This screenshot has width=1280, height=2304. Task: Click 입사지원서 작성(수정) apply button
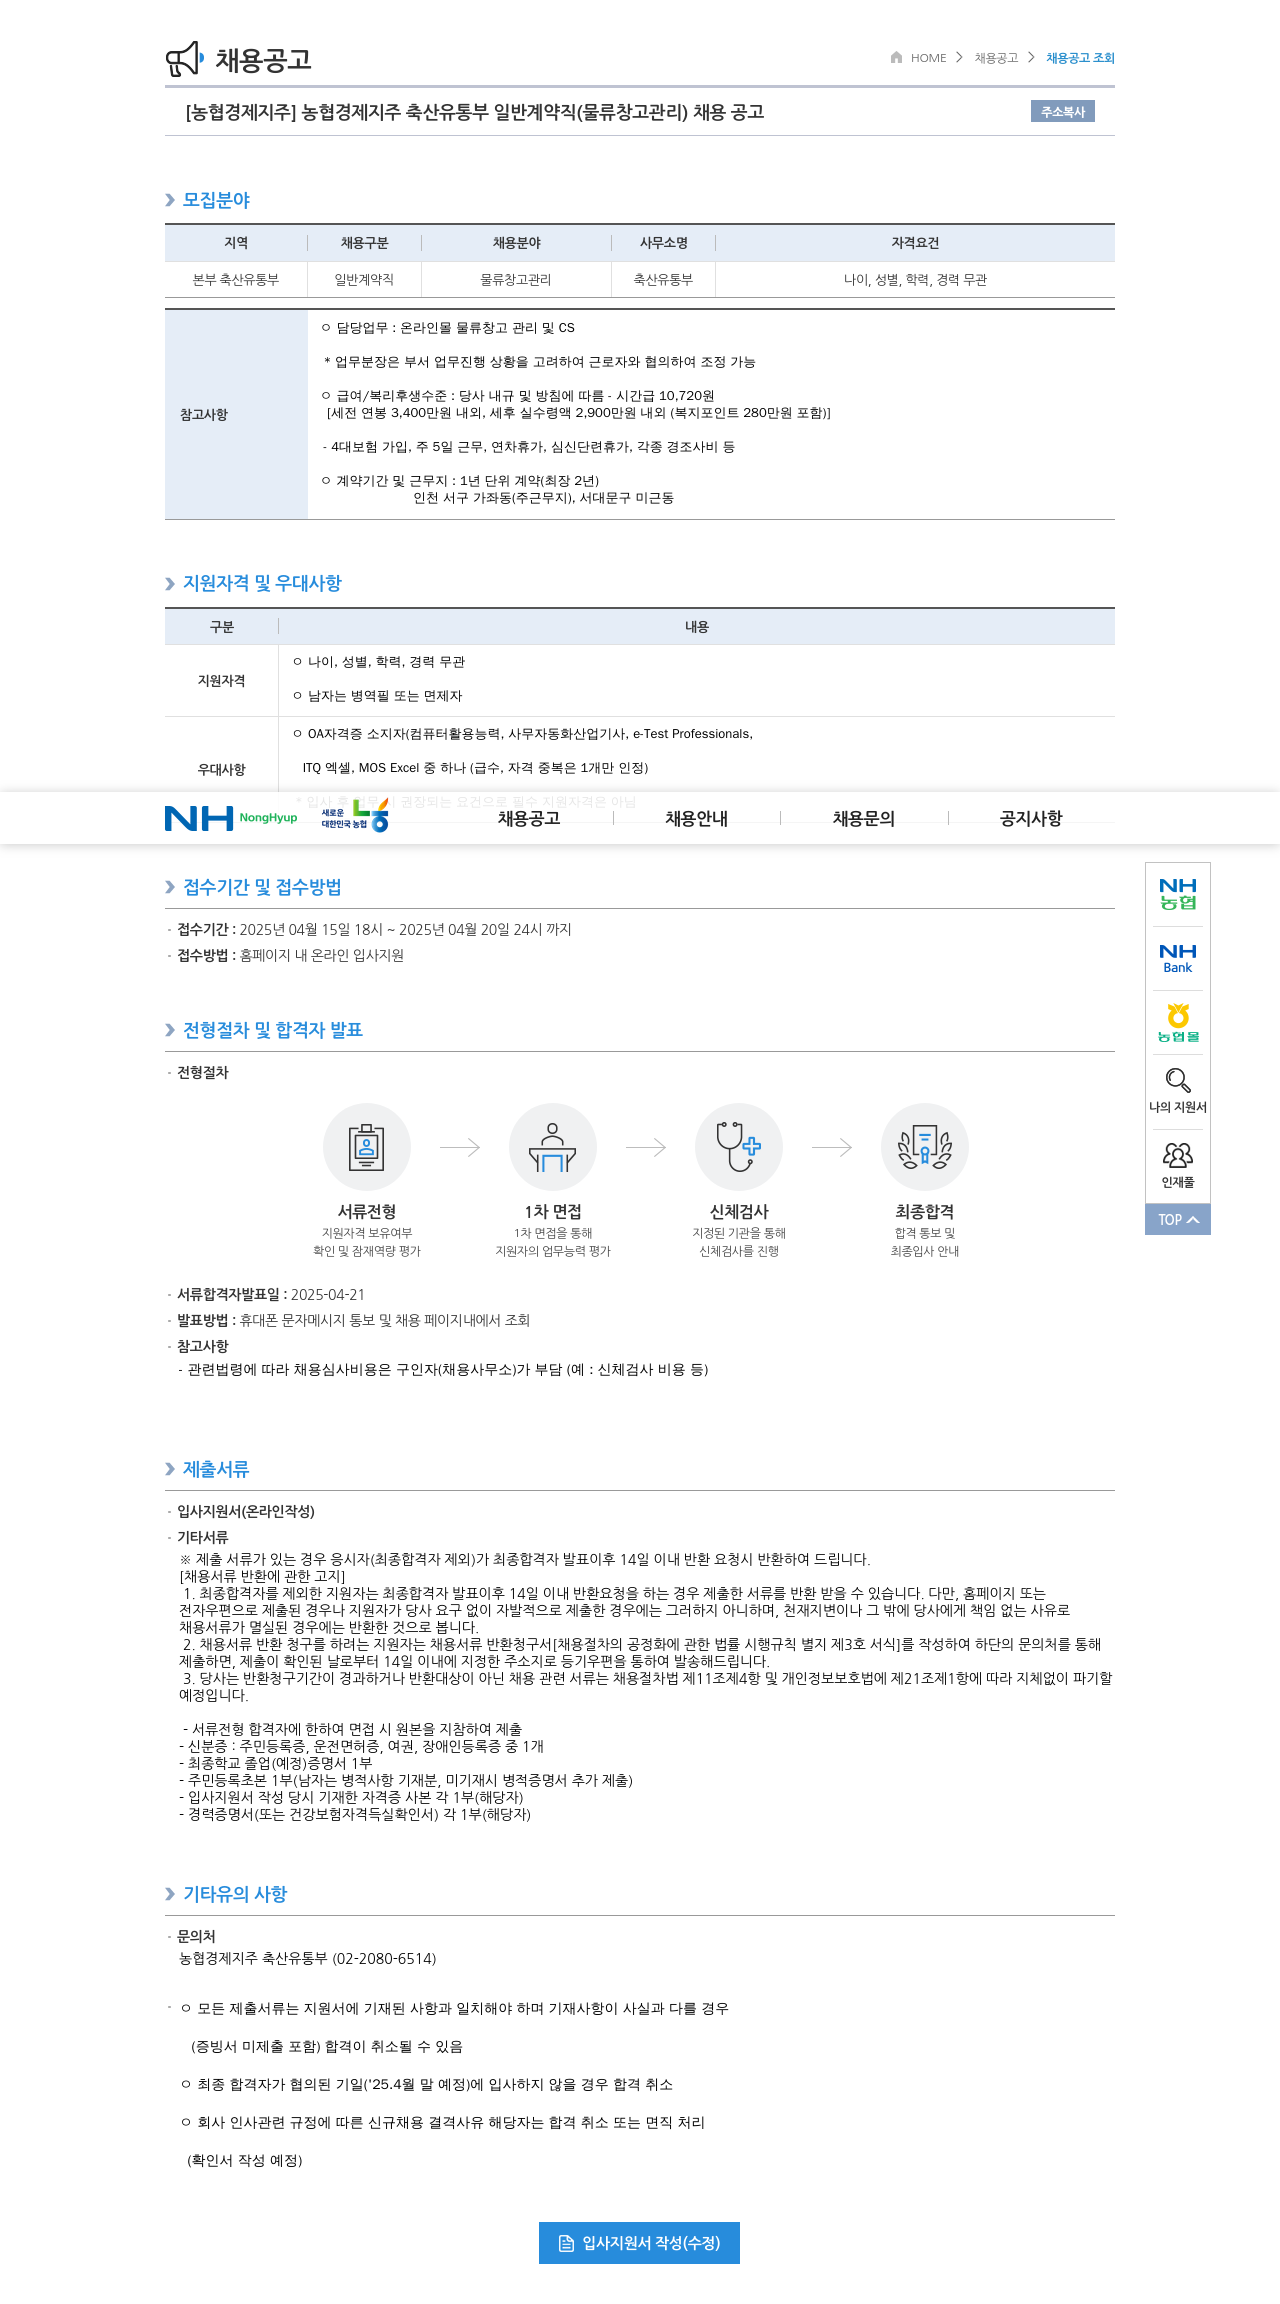pyautogui.click(x=639, y=2243)
